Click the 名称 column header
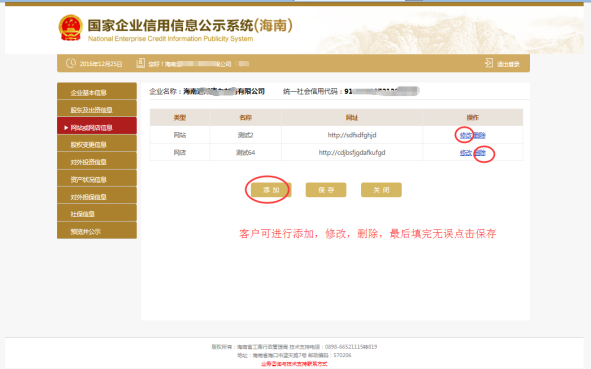Image resolution: width=591 pixels, height=369 pixels. coord(245,118)
